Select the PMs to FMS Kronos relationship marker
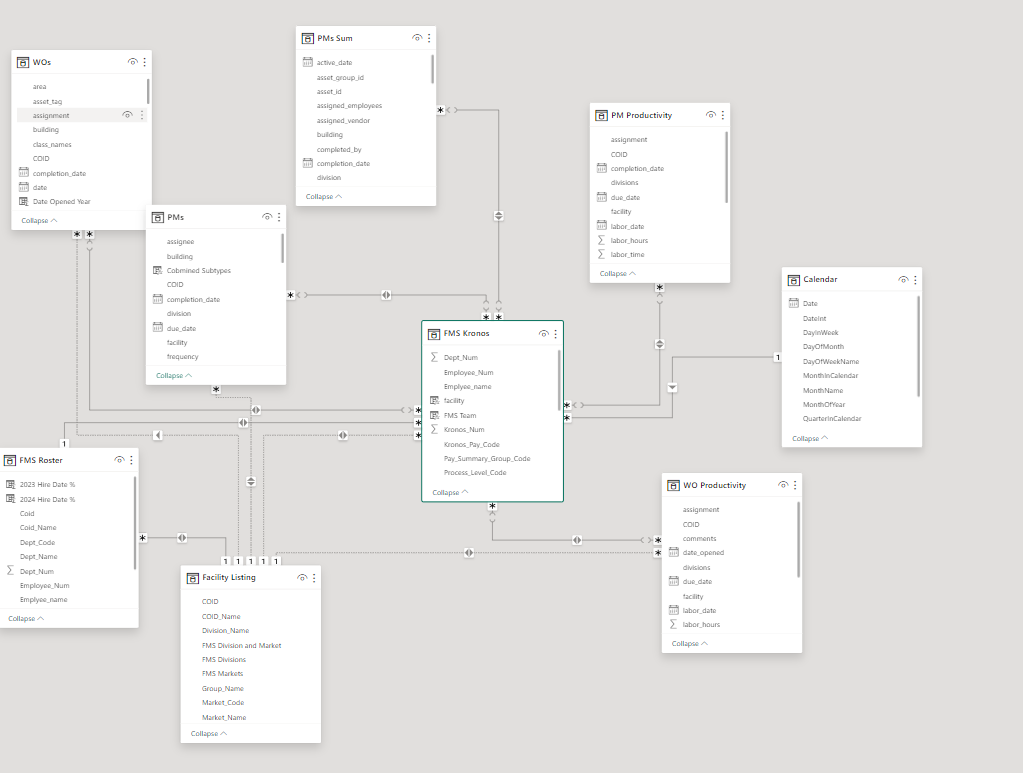1023x773 pixels. pos(386,296)
